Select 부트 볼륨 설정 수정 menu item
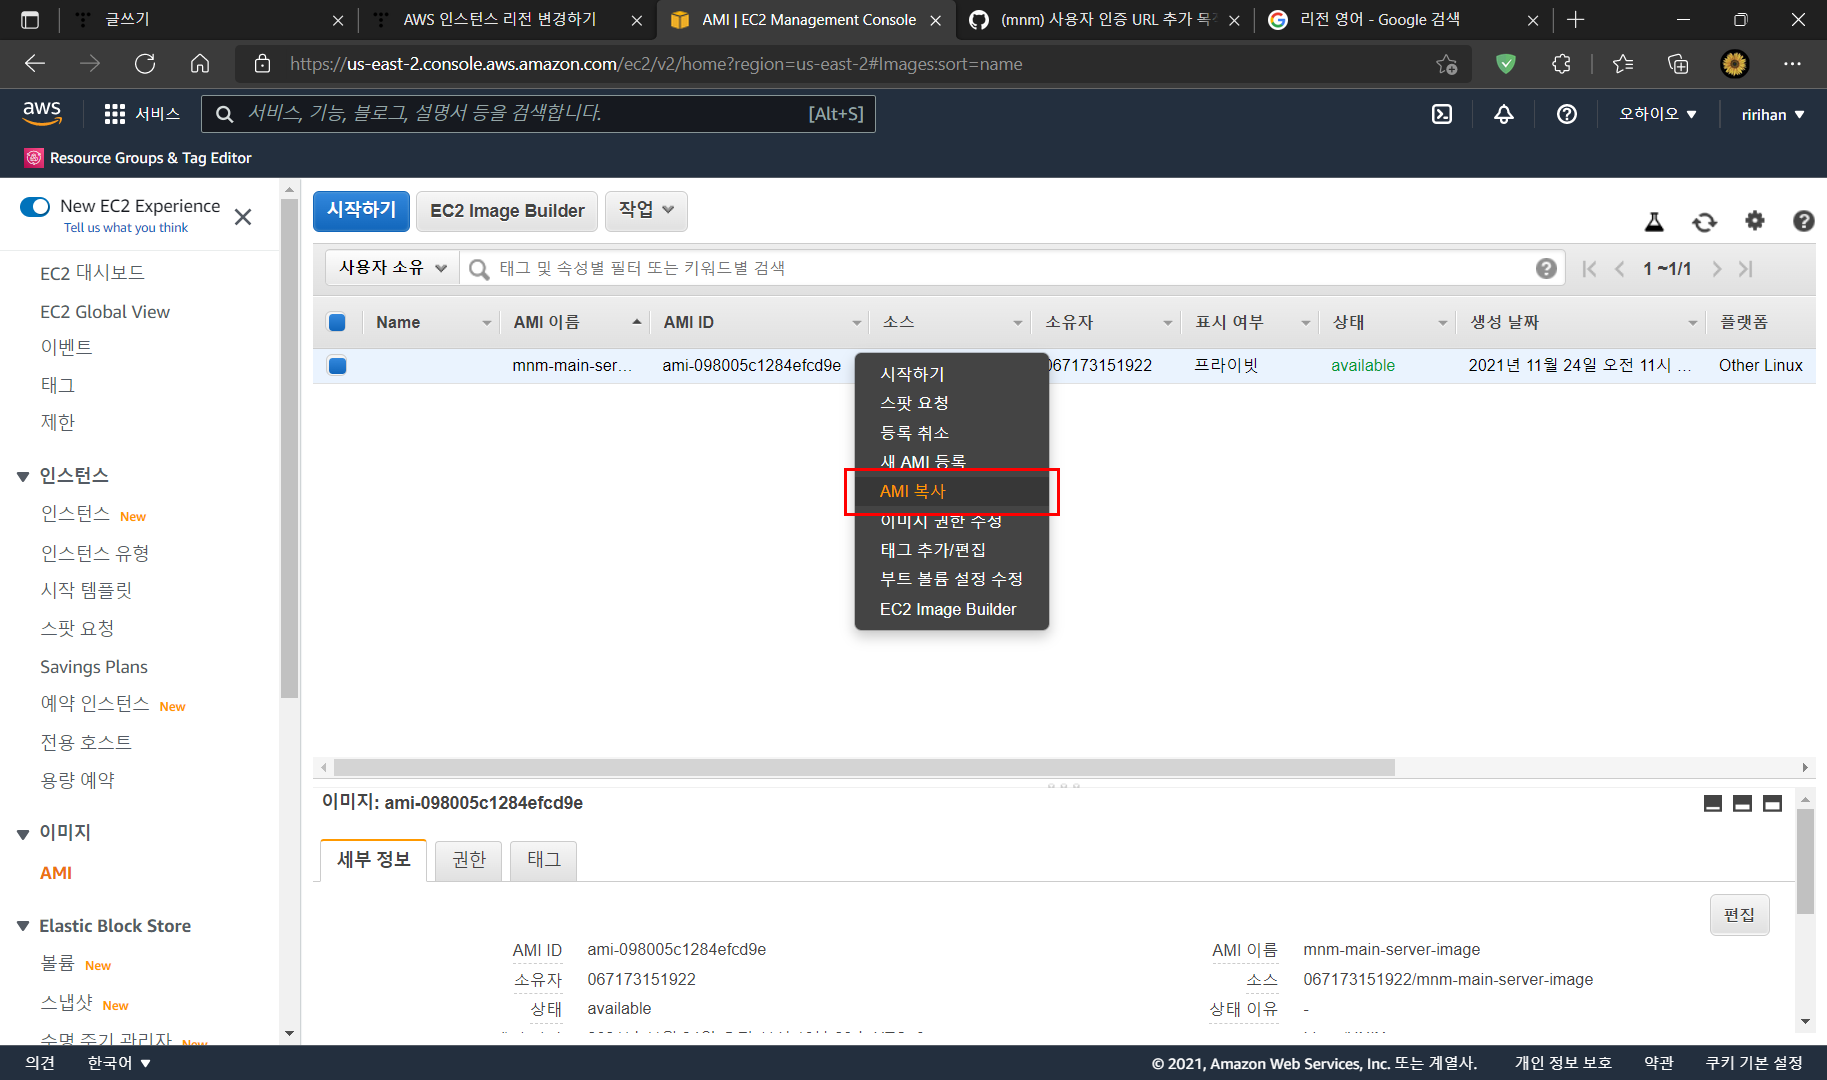The image size is (1827, 1080). coord(952,579)
